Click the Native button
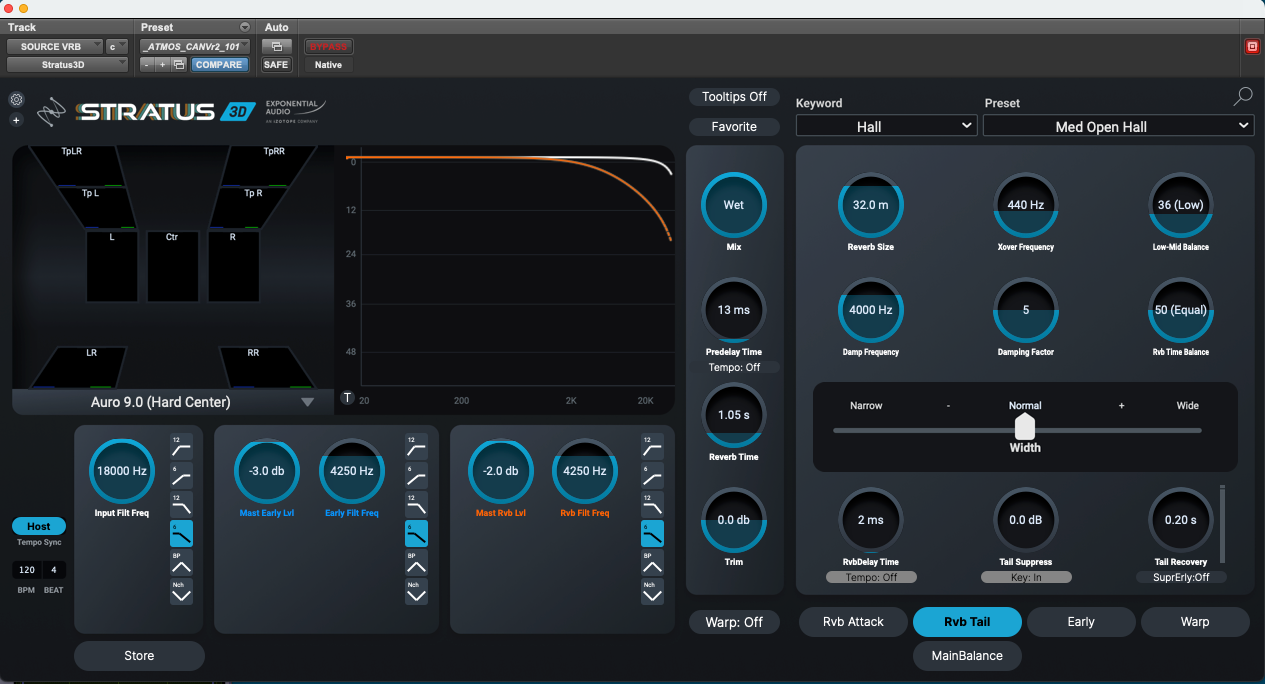 [x=328, y=64]
